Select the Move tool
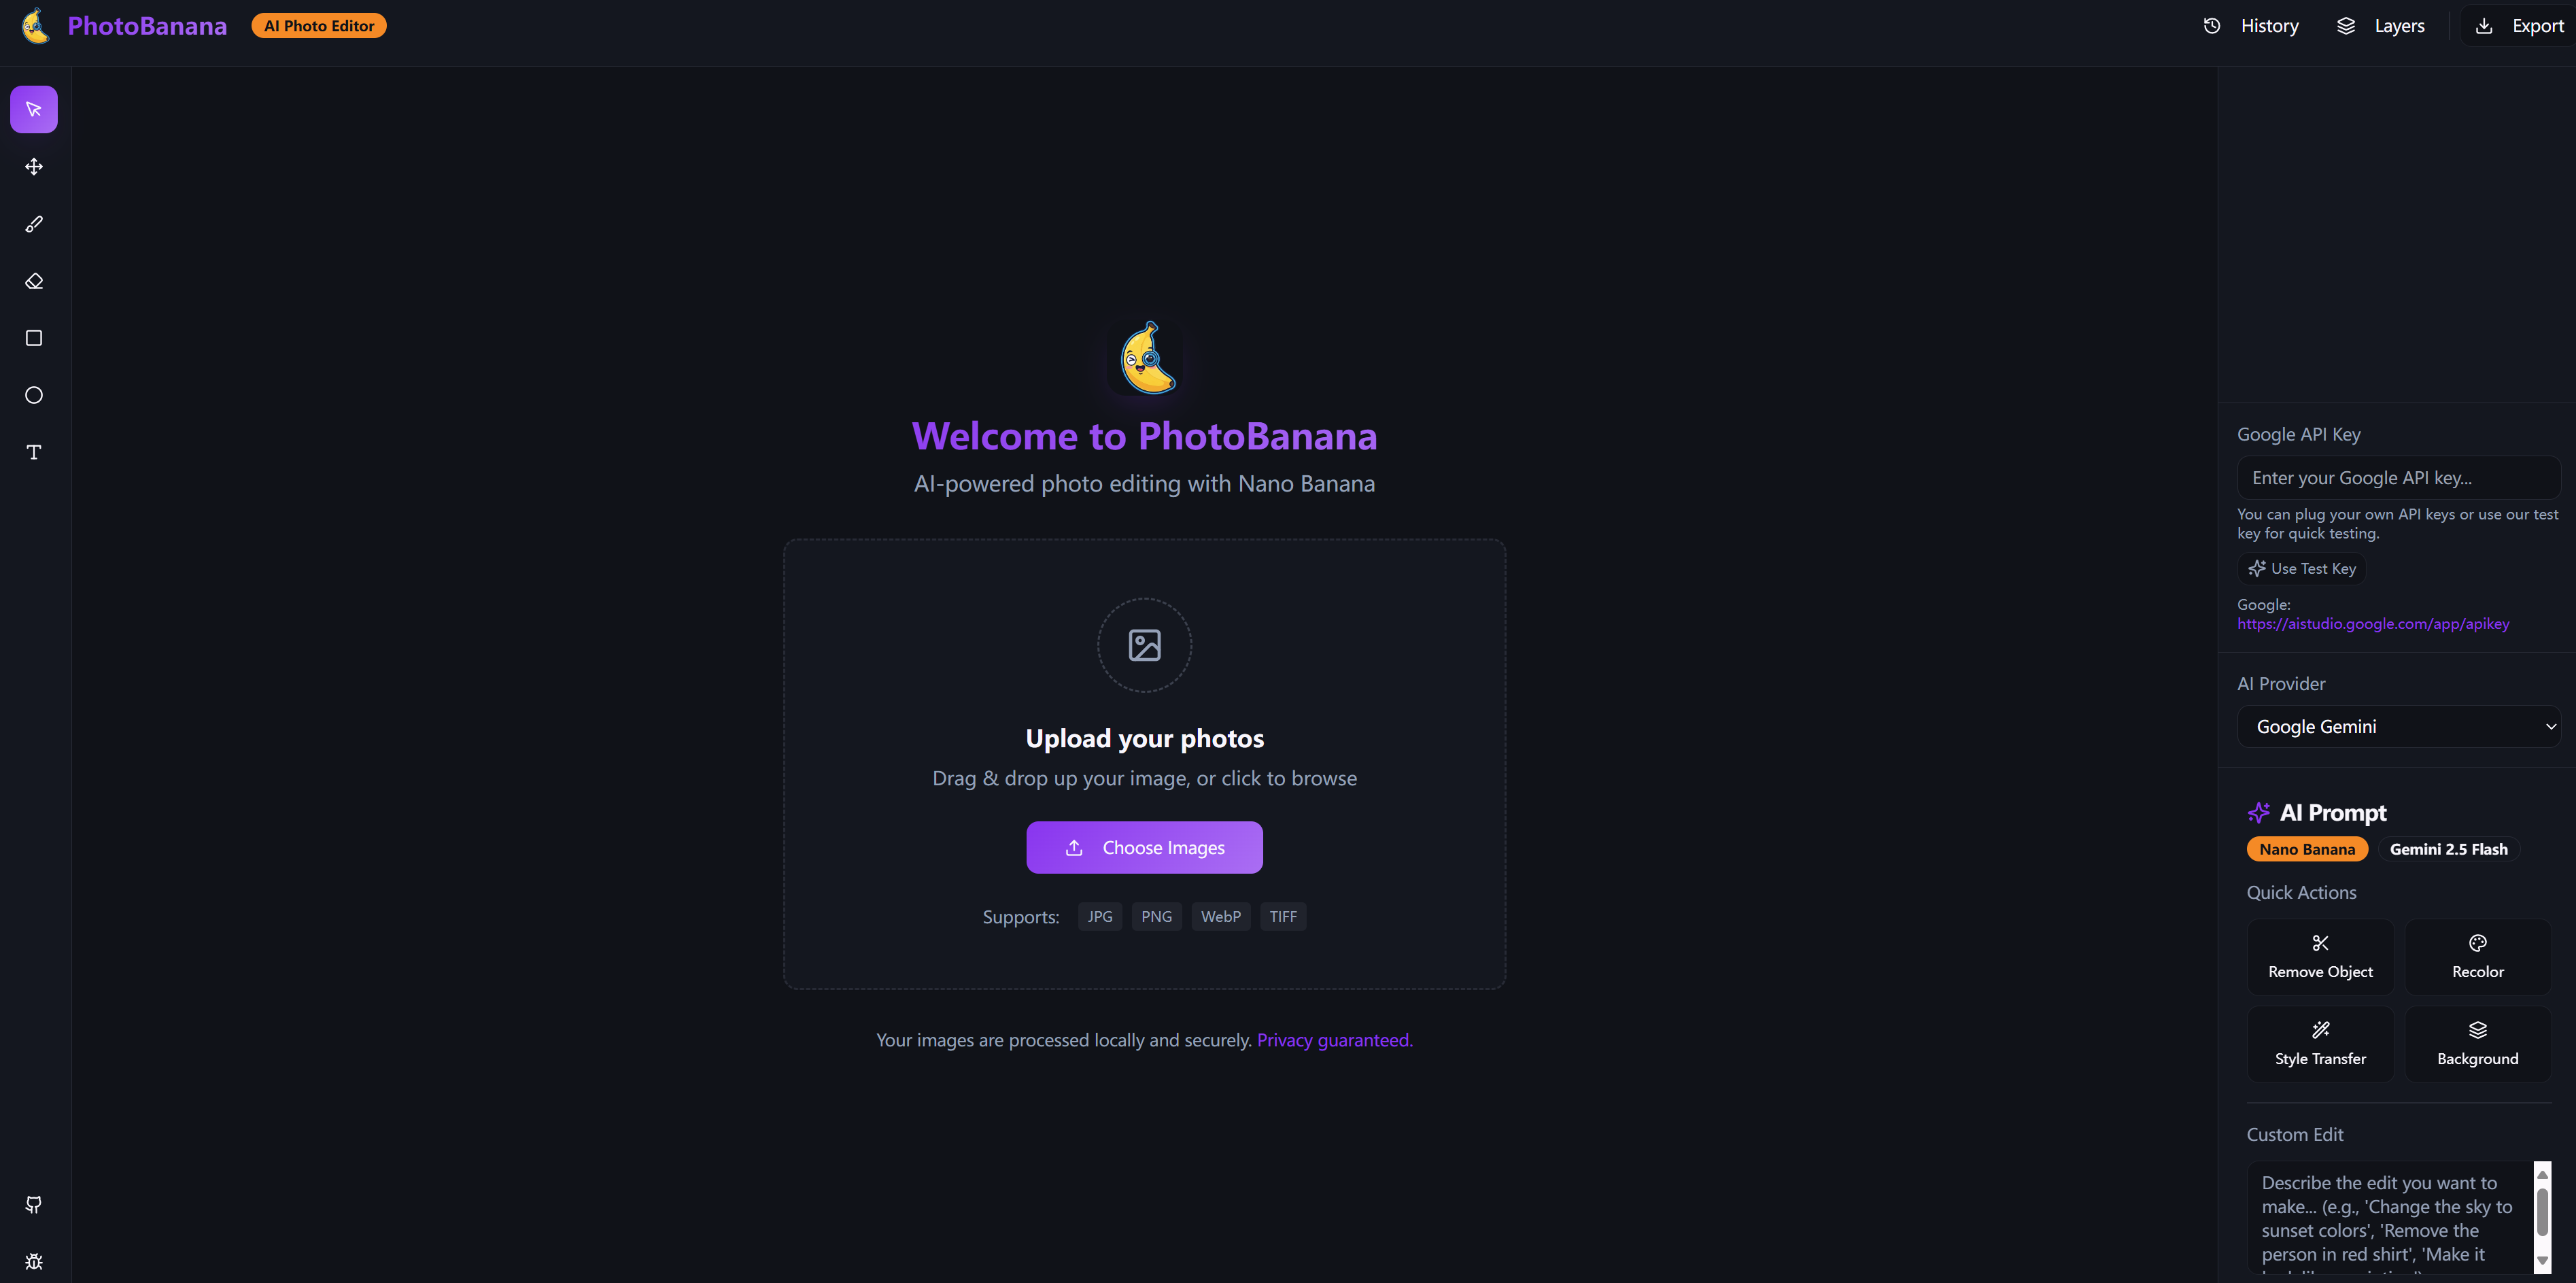 point(34,167)
